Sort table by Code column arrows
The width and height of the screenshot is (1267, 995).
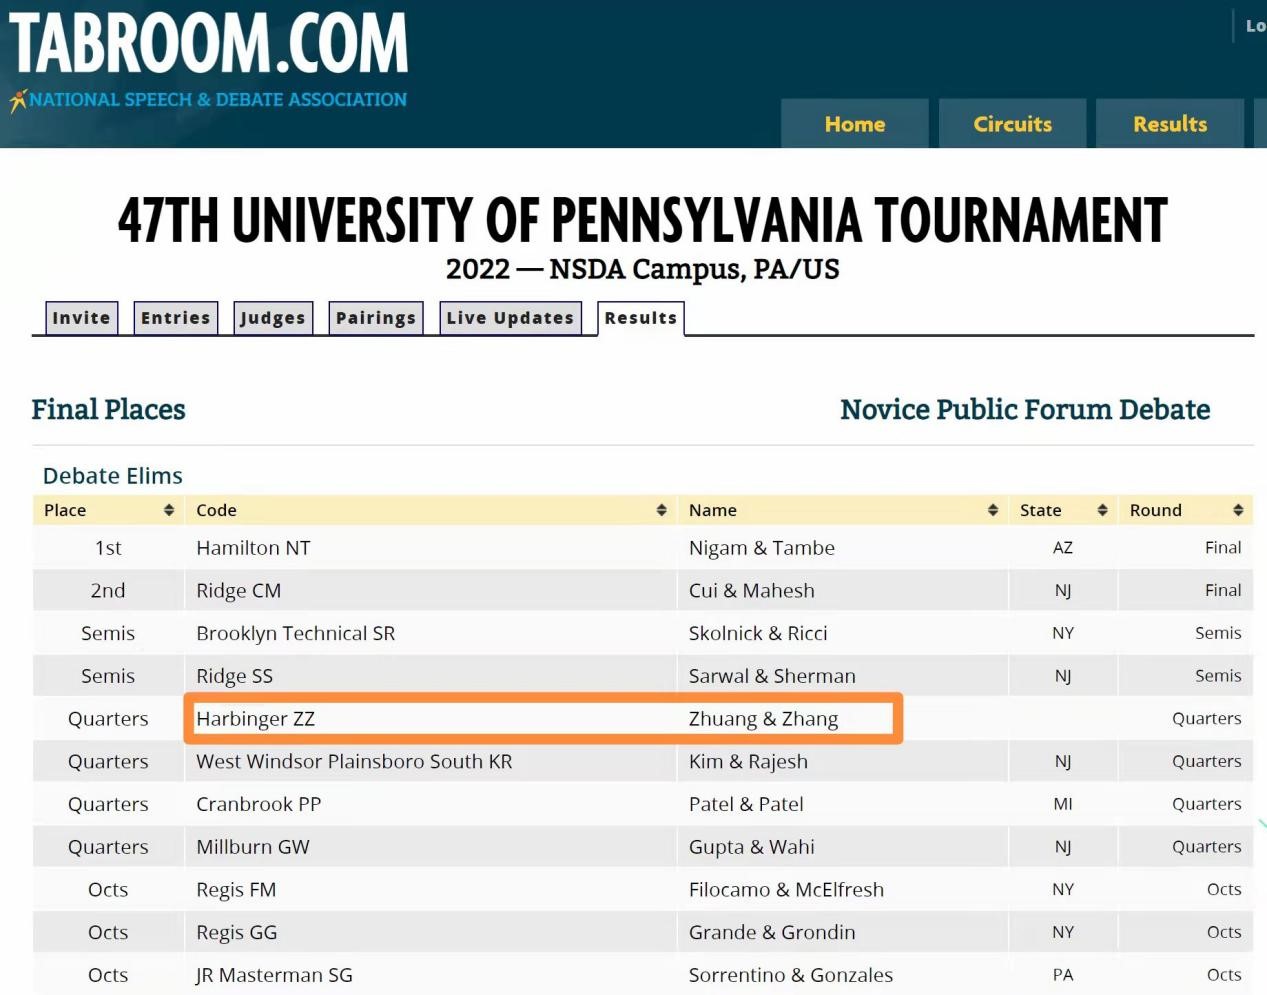[x=661, y=510]
